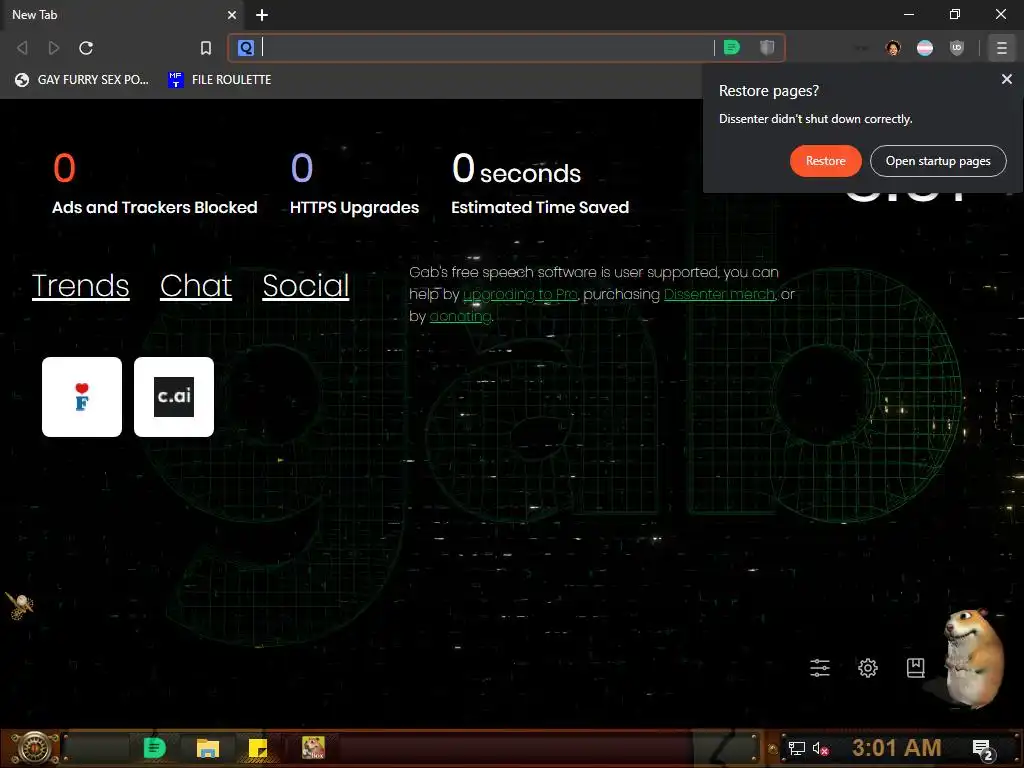Open the steampunk Start button

(34, 748)
